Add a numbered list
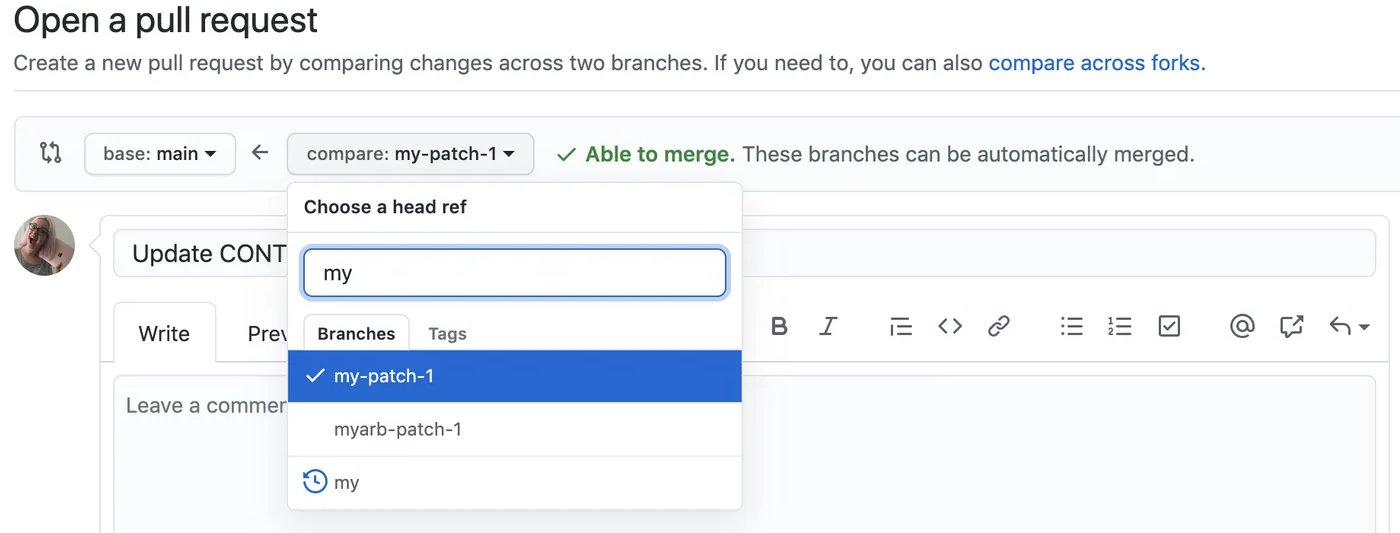This screenshot has width=1400, height=533. (1119, 326)
